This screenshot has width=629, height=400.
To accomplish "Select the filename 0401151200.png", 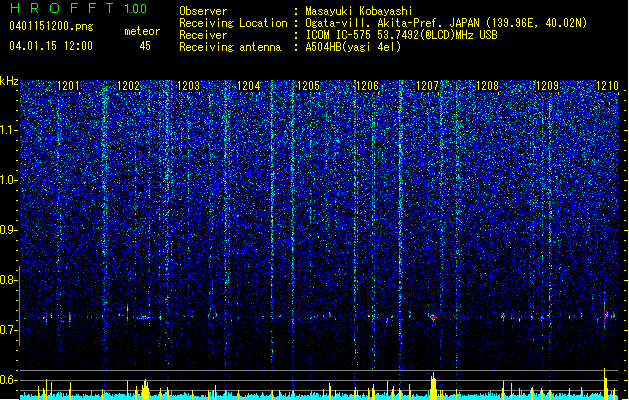I will click(51, 26).
